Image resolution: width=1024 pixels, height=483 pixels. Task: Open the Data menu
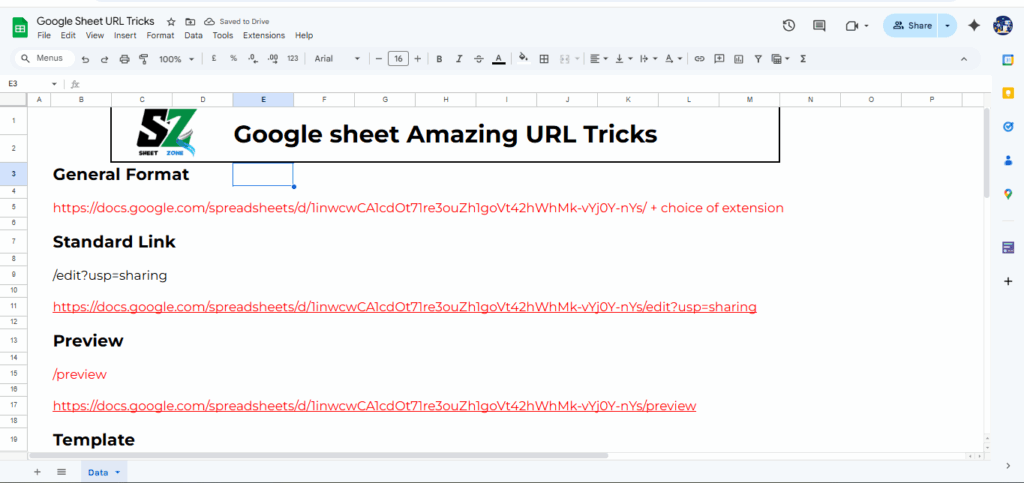[x=193, y=35]
